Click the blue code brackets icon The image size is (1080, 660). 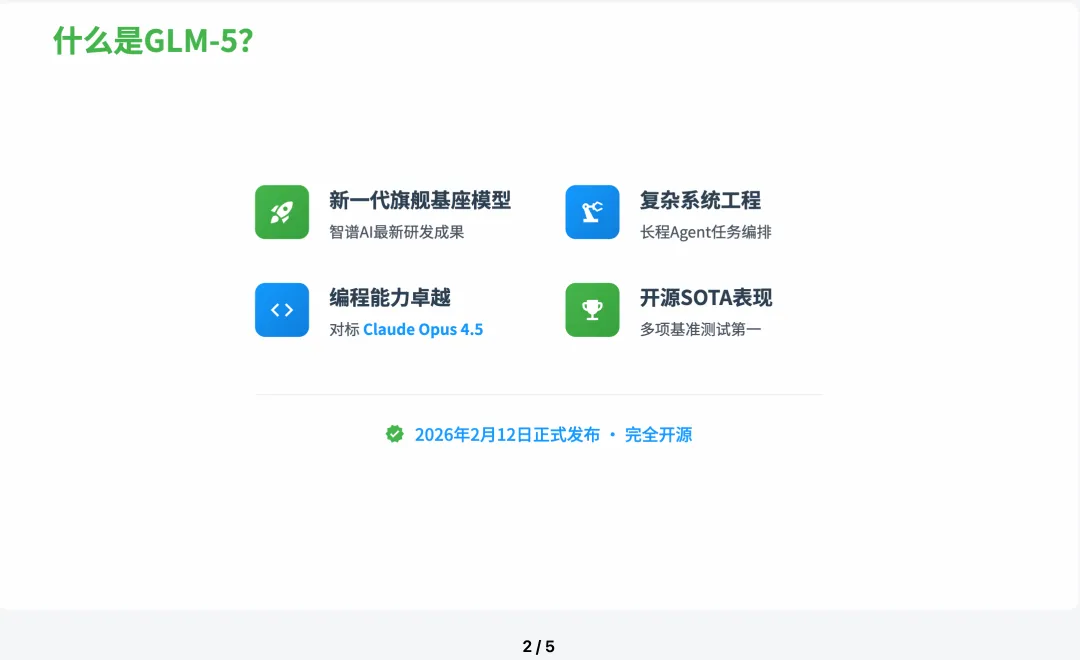click(x=282, y=310)
